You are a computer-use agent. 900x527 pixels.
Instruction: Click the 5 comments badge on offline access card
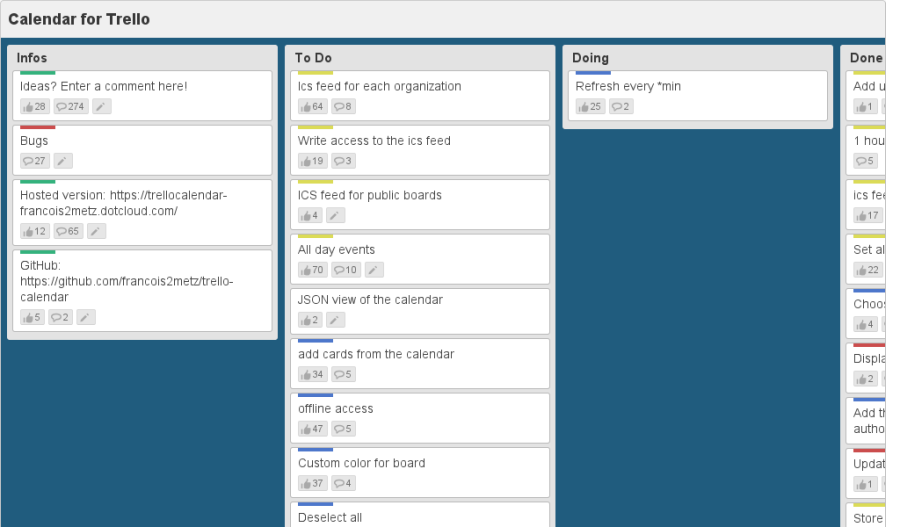(x=343, y=429)
